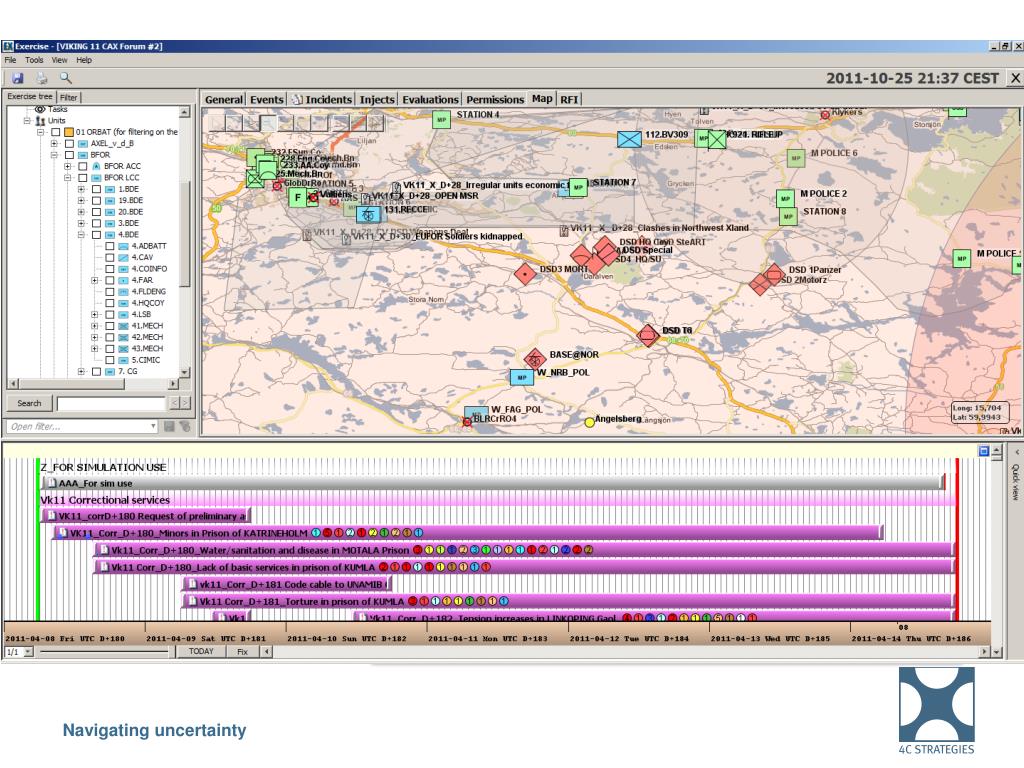Enable the 4.ADBATT checkbox
1024x768 pixels.
pos(110,246)
